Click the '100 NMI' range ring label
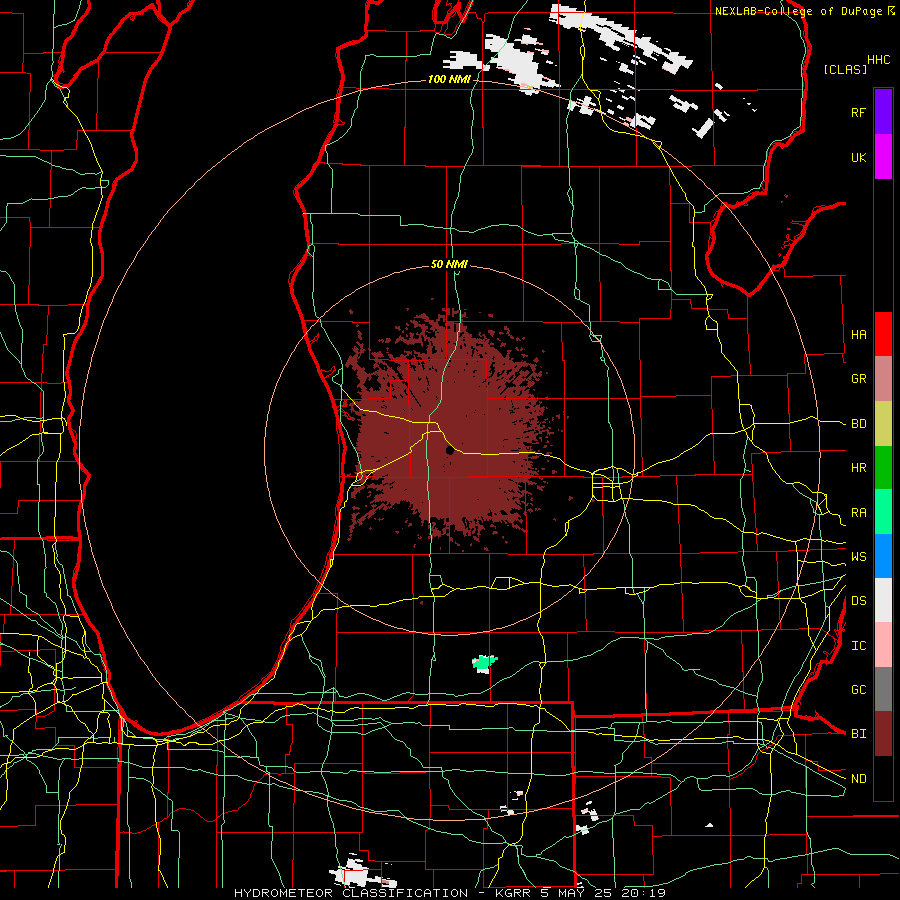The image size is (900, 900). (x=449, y=79)
